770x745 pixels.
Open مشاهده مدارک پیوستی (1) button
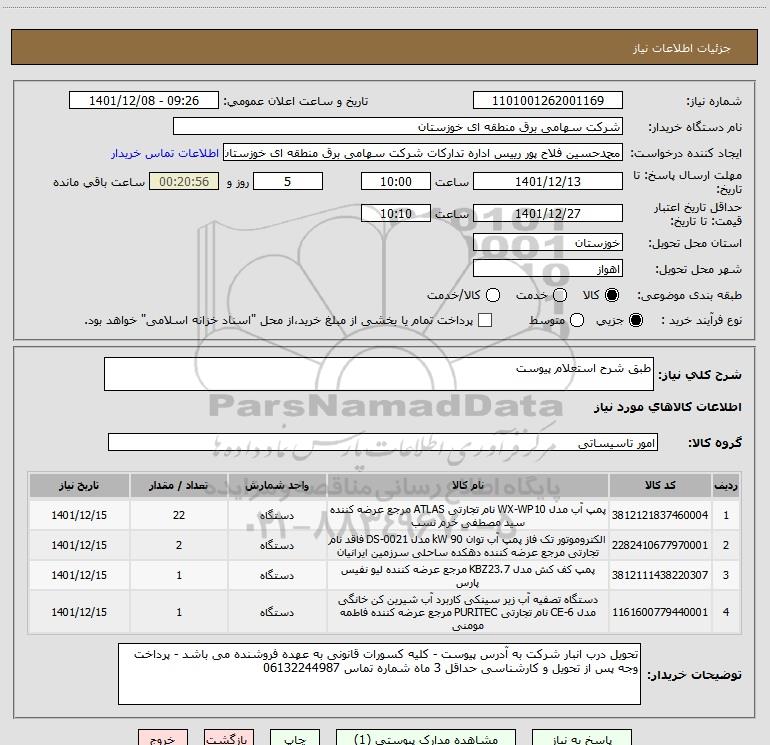(426, 738)
